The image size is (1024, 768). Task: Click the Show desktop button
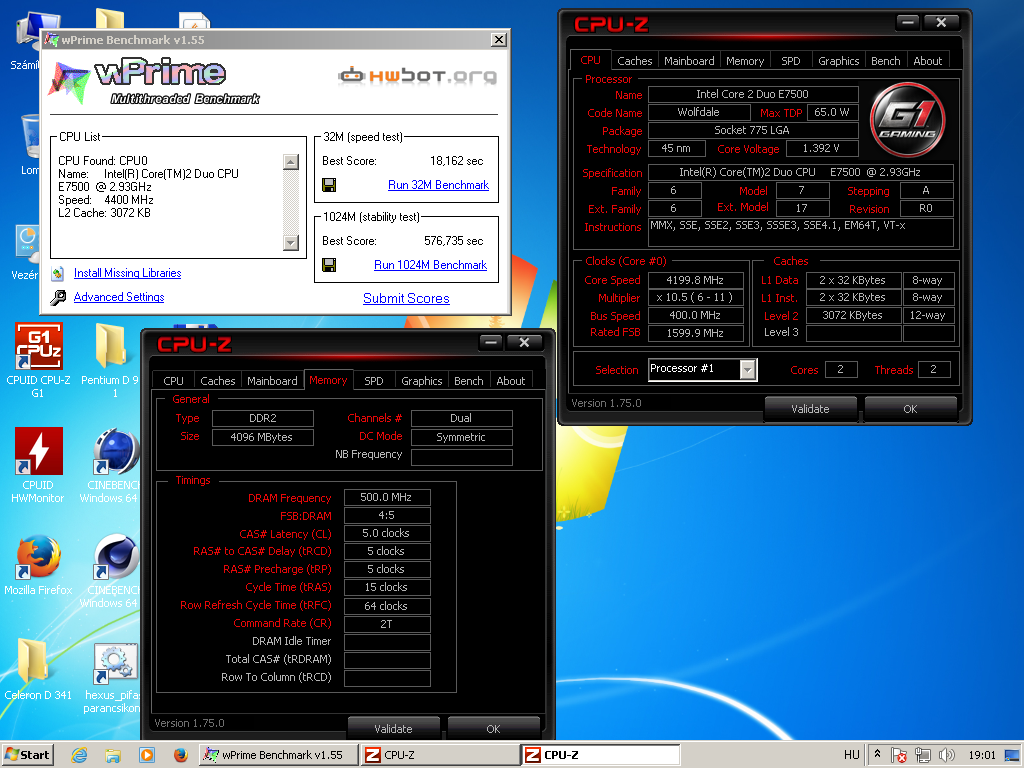[x=1013, y=755]
